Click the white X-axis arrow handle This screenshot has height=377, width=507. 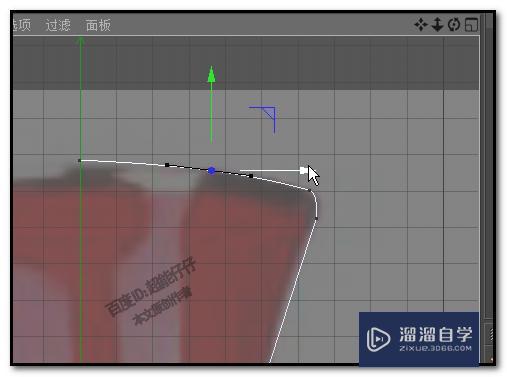304,171
